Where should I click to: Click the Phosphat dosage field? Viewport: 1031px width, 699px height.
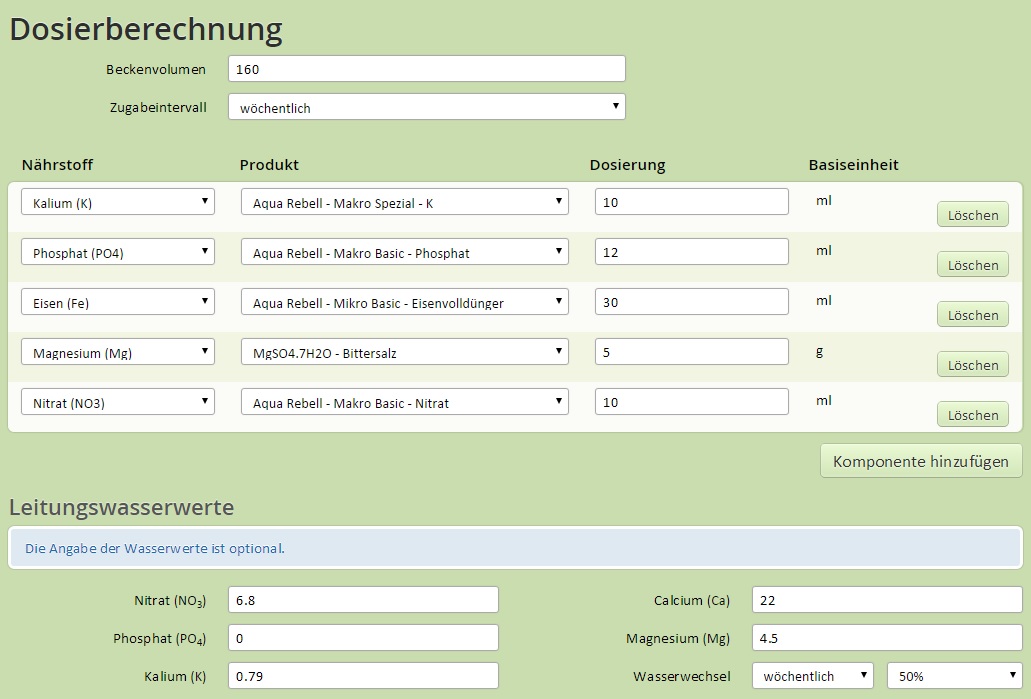point(692,252)
